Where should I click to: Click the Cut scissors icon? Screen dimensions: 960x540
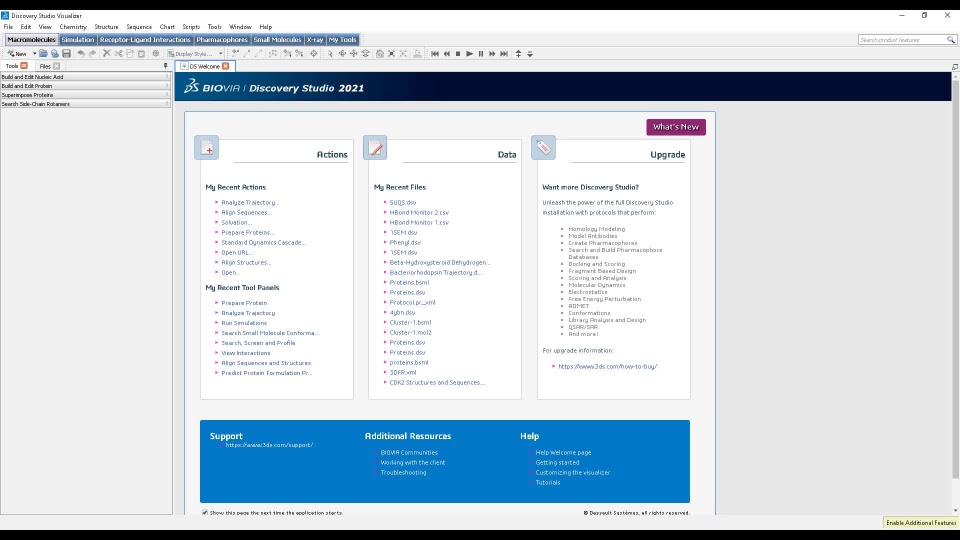[118, 54]
